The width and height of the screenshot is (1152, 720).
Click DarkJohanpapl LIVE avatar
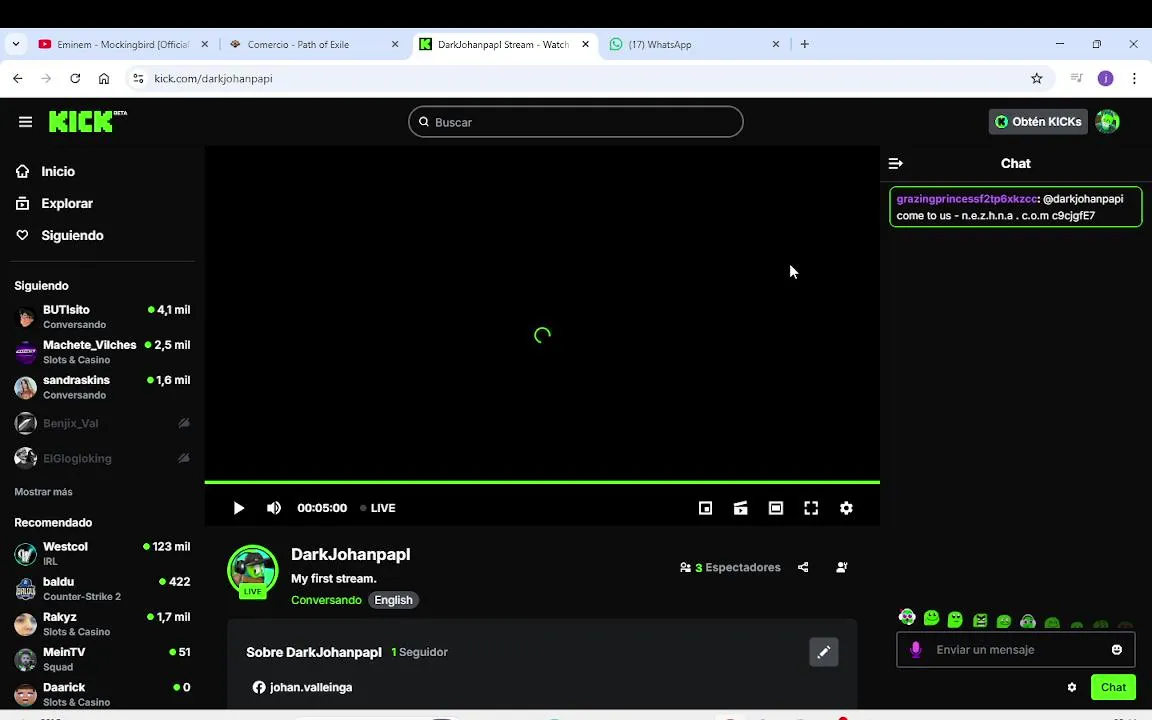[x=253, y=572]
